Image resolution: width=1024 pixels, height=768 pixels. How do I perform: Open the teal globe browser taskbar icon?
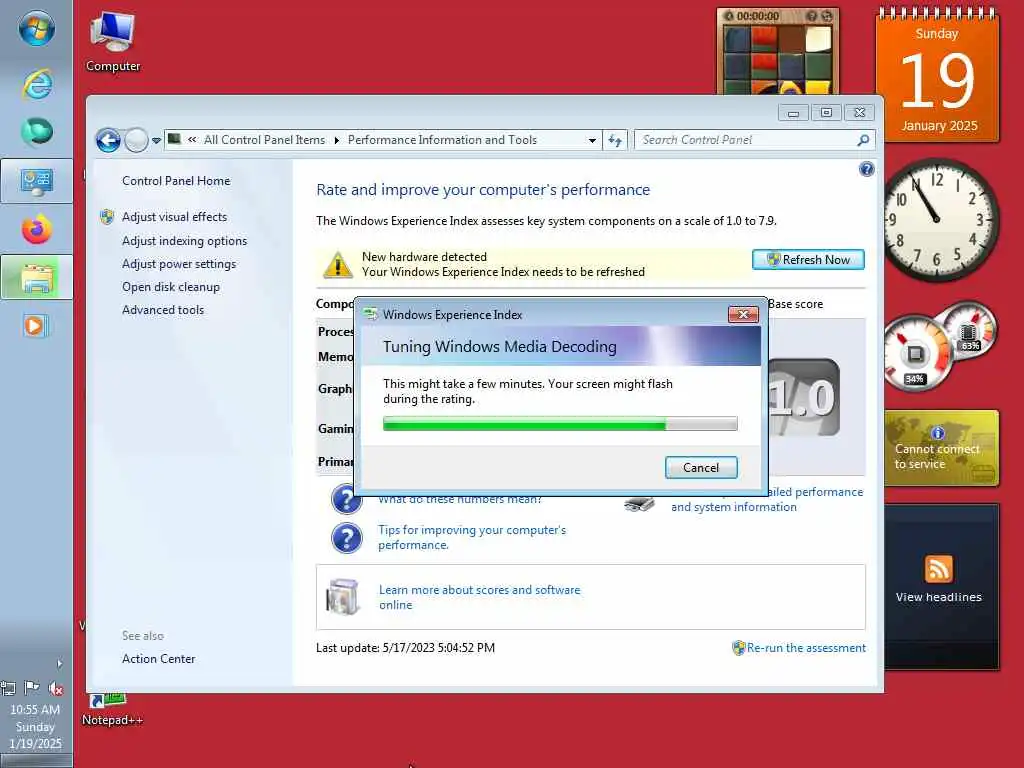tap(37, 132)
